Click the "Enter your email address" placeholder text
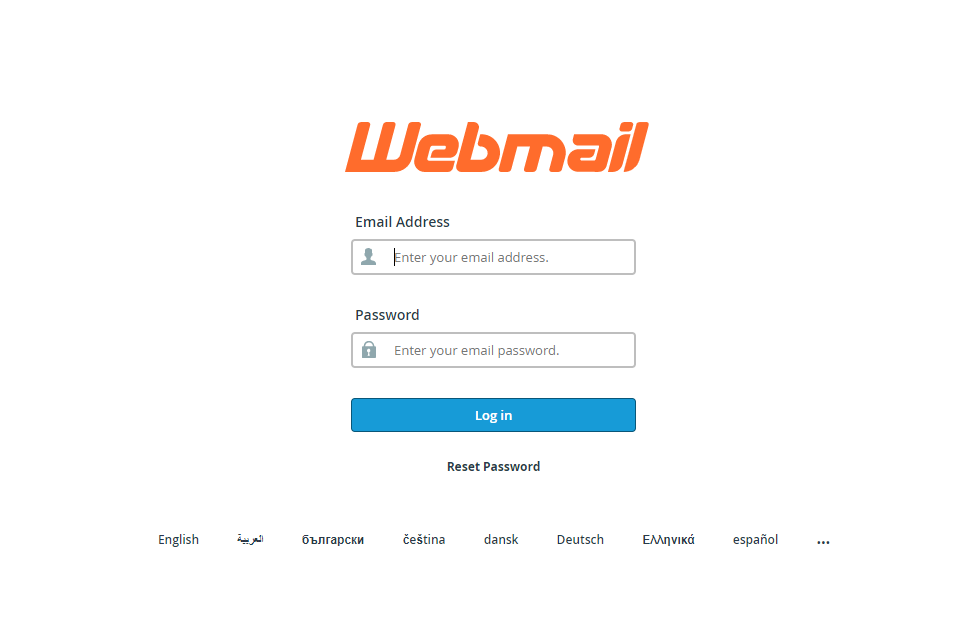 [x=471, y=257]
